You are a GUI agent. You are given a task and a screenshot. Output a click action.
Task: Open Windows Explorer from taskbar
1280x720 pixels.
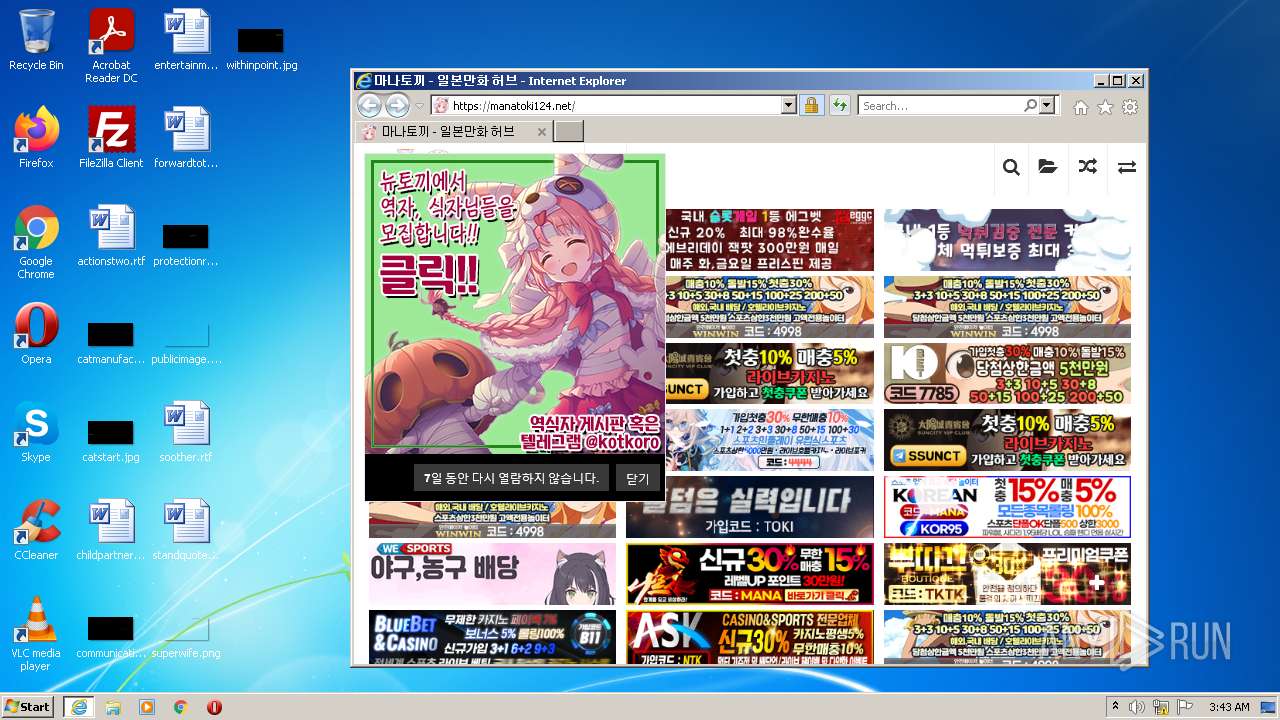pos(113,707)
